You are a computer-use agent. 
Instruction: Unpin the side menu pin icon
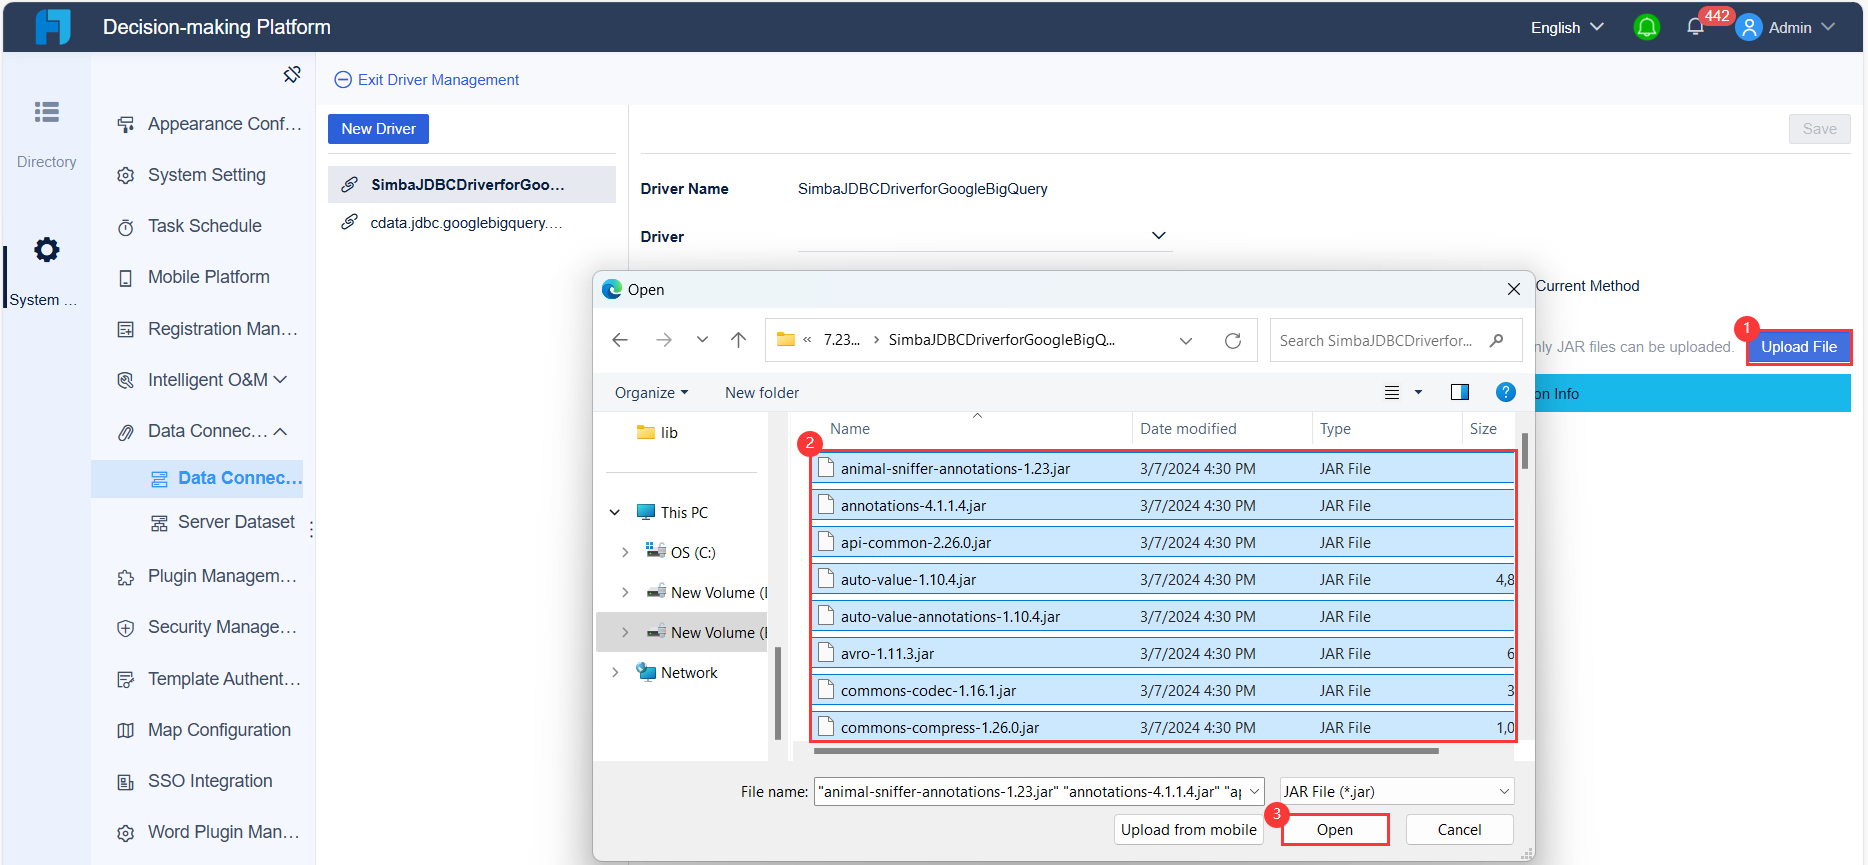(292, 75)
